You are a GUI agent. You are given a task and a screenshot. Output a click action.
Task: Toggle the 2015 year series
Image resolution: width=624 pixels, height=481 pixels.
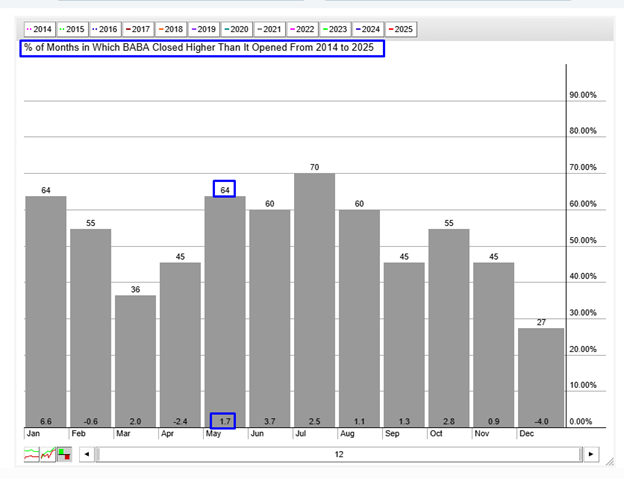[72, 29]
